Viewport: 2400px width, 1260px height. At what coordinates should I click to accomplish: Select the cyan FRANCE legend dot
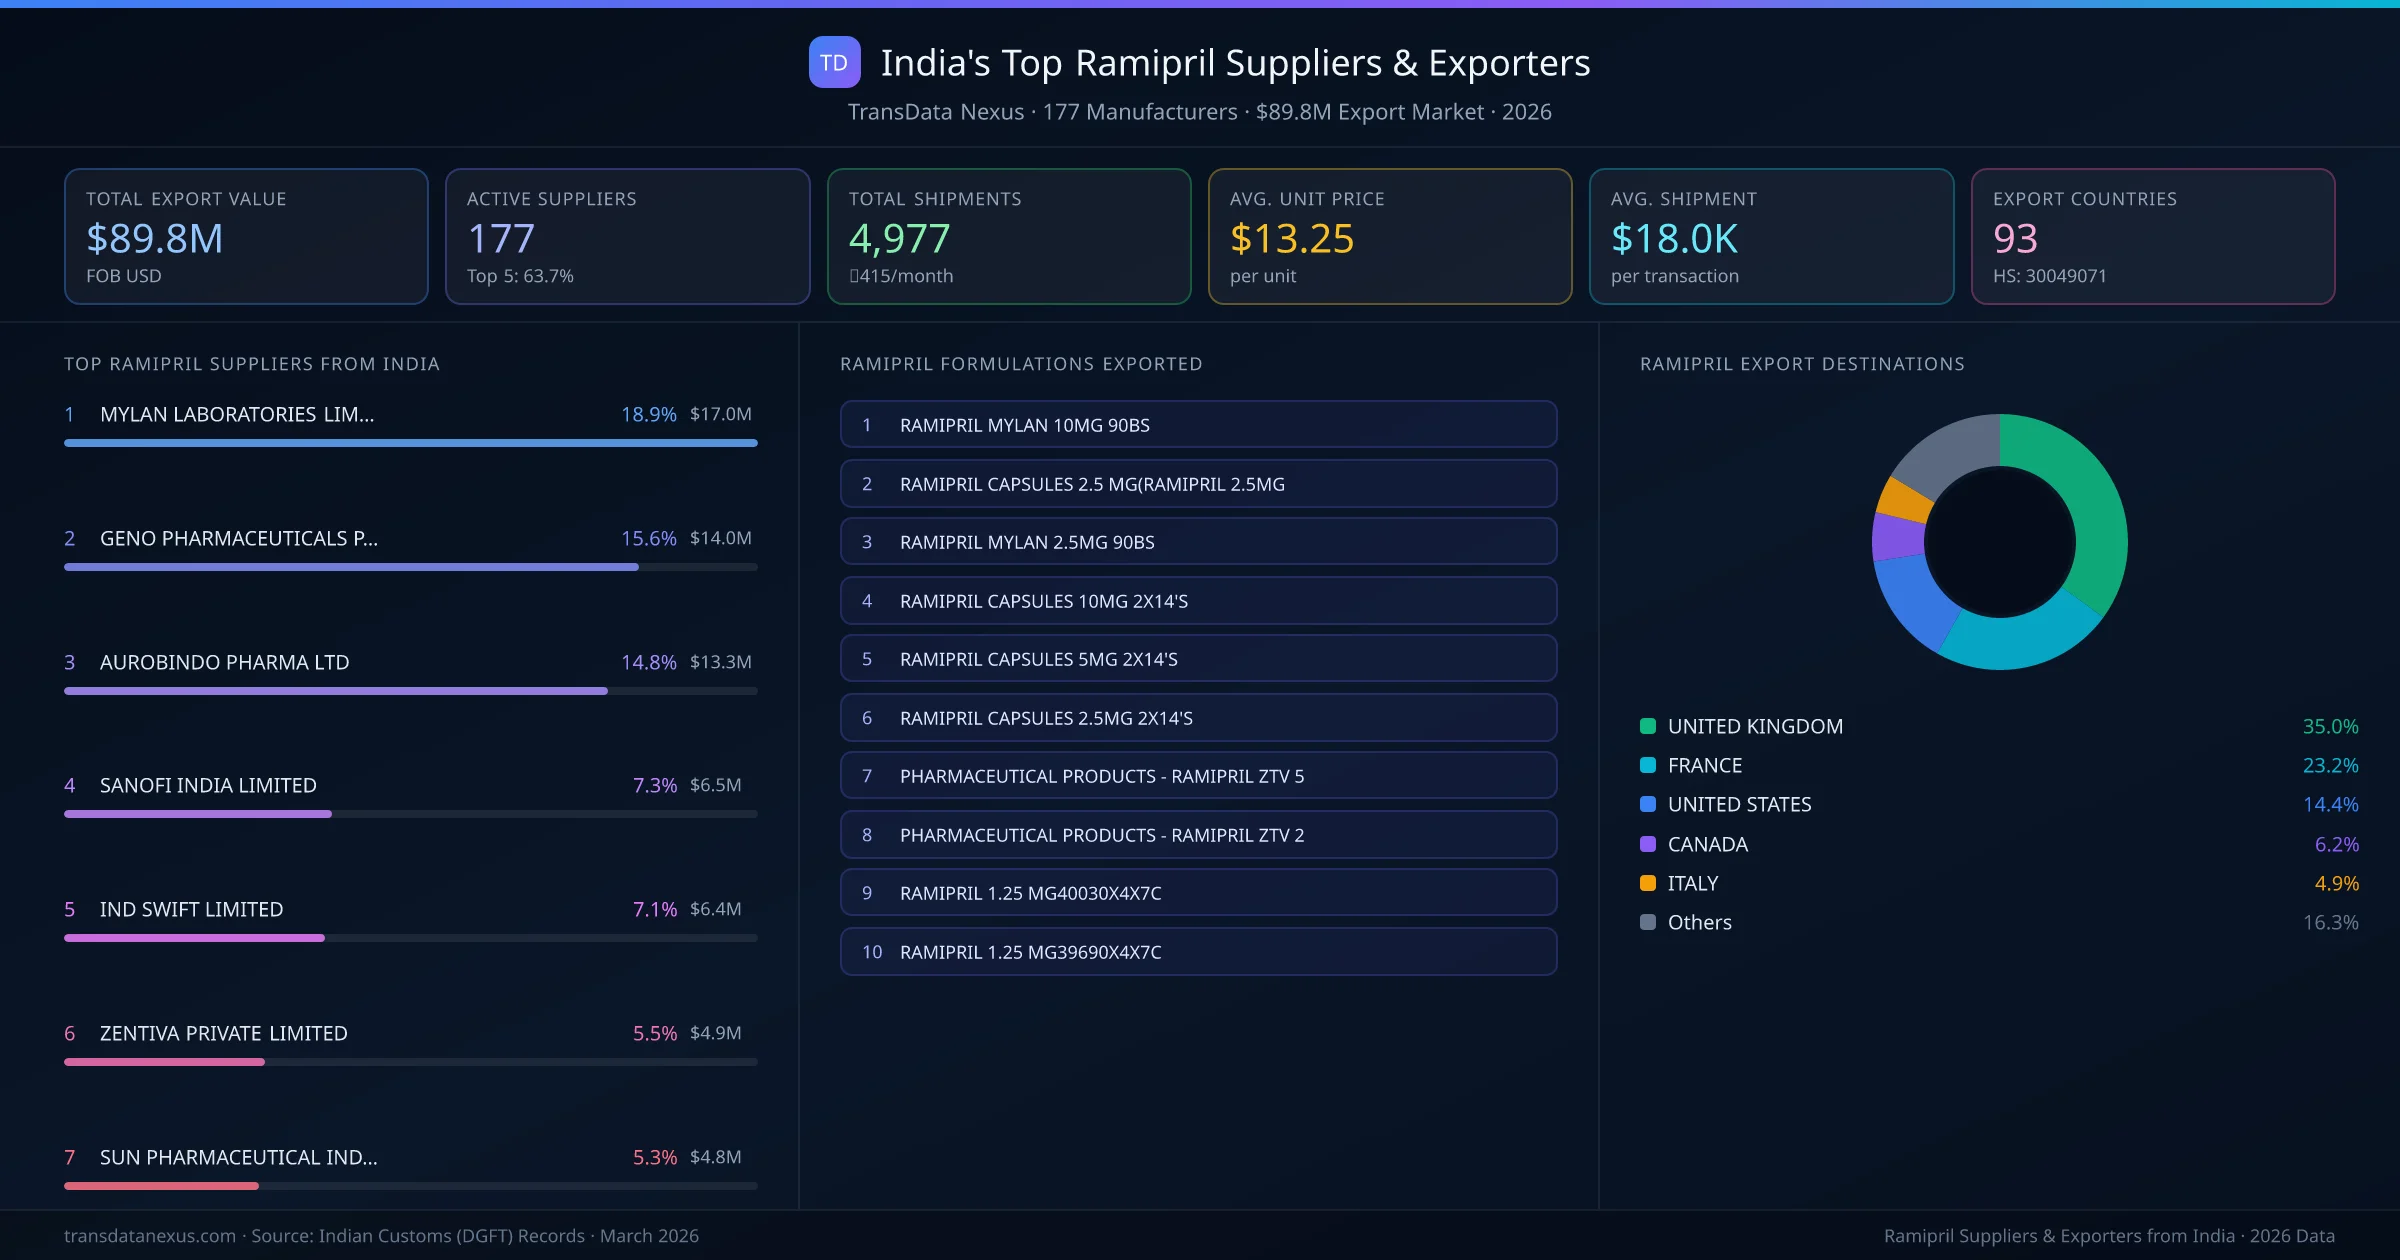click(1646, 765)
